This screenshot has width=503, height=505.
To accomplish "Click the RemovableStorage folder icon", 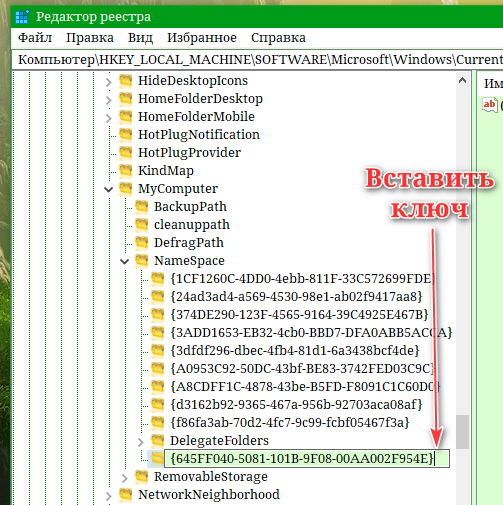I will (x=142, y=477).
